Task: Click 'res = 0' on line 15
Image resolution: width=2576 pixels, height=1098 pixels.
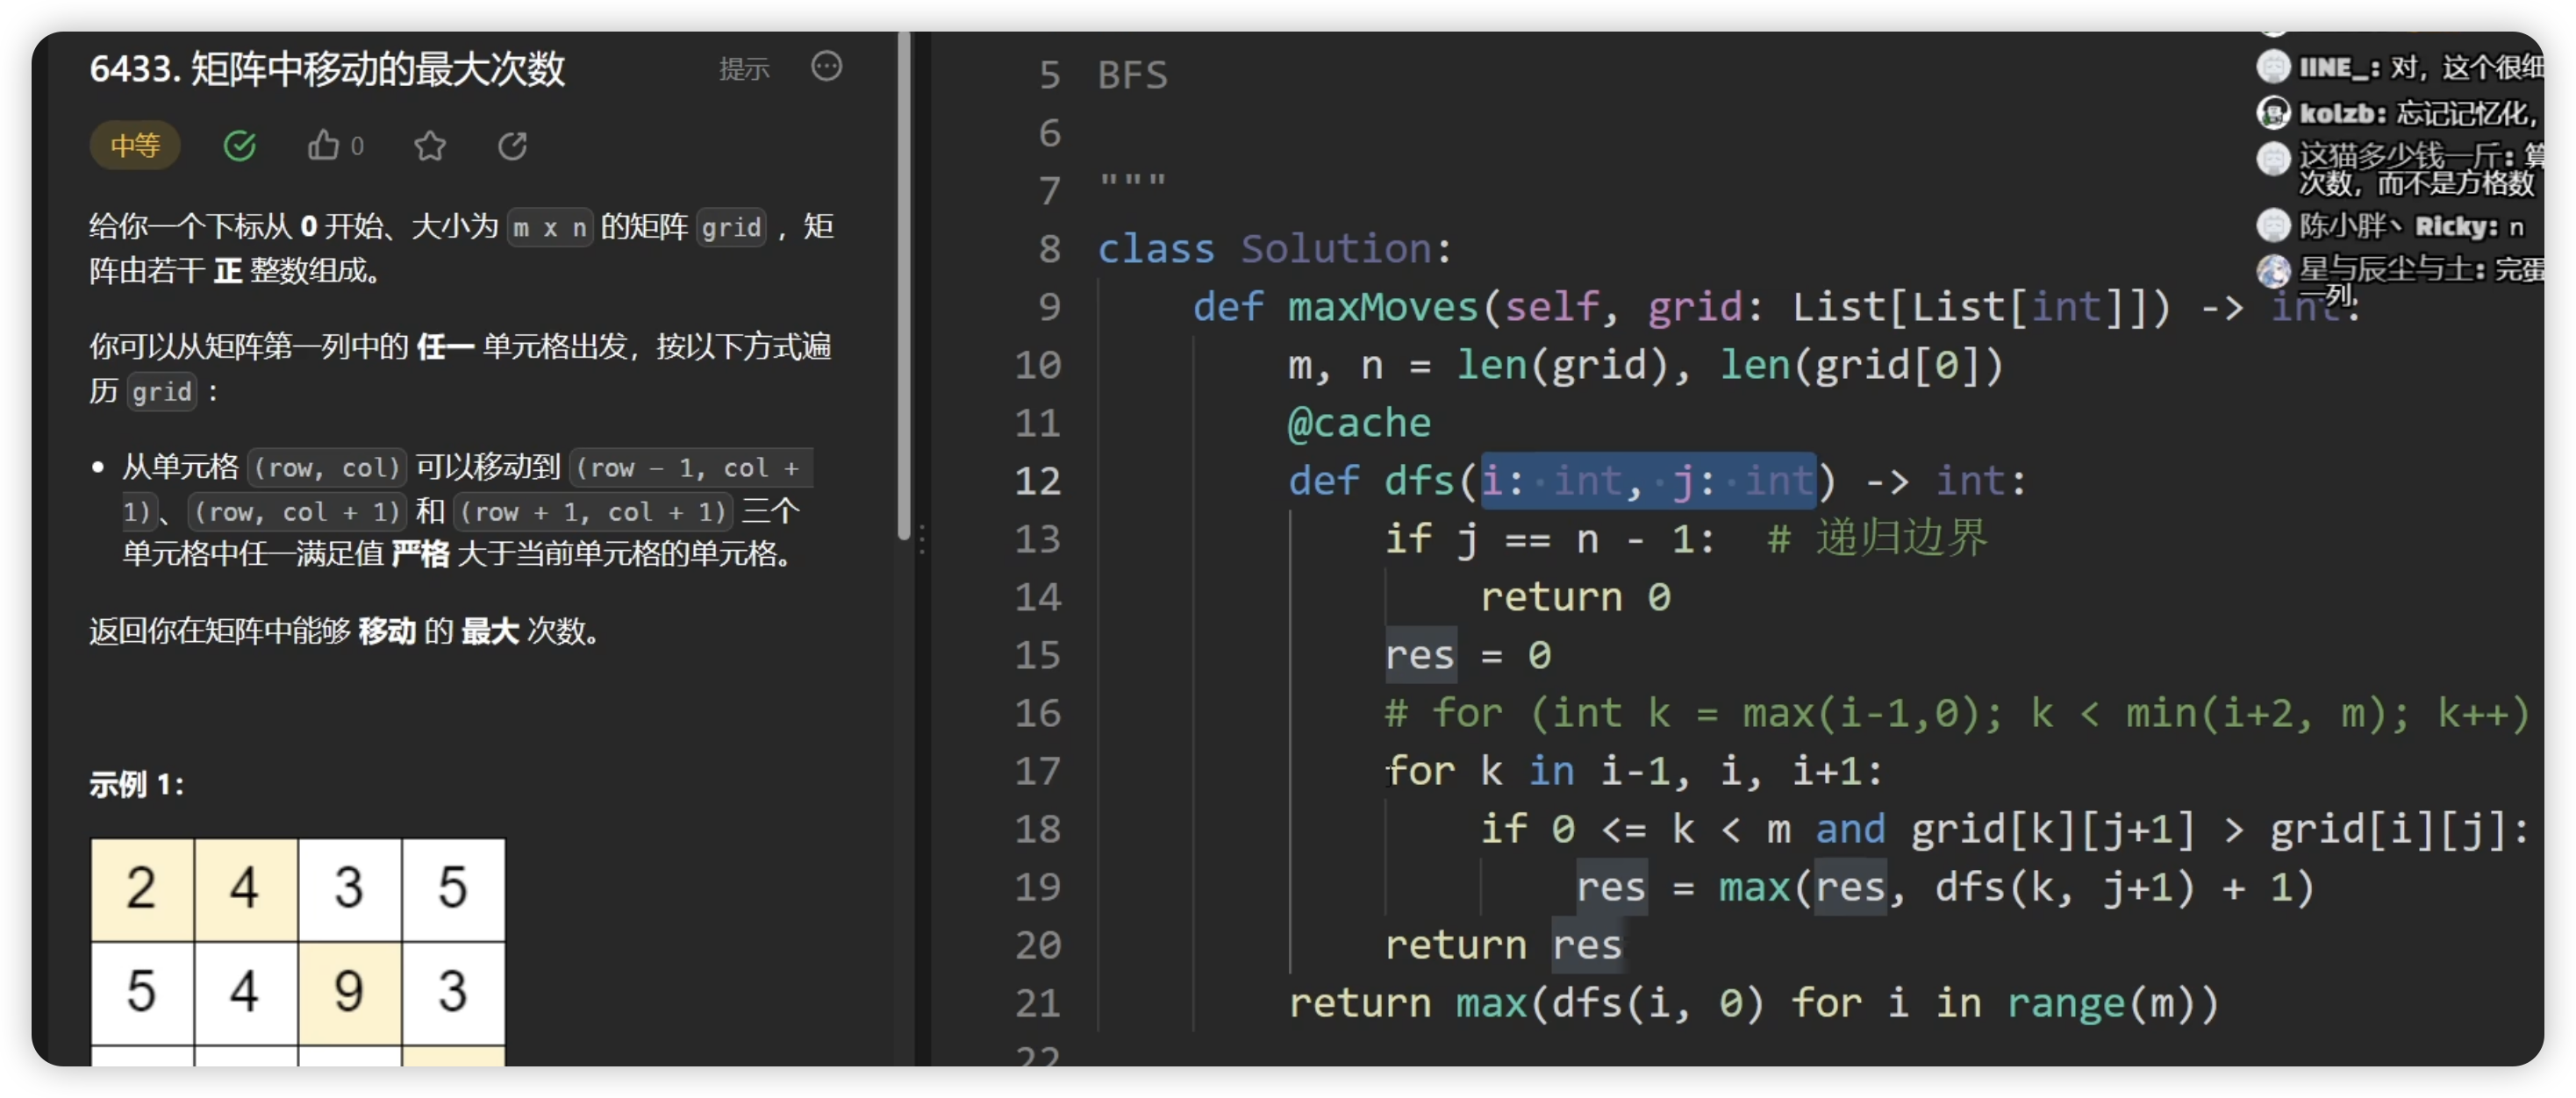Action: click(1468, 655)
